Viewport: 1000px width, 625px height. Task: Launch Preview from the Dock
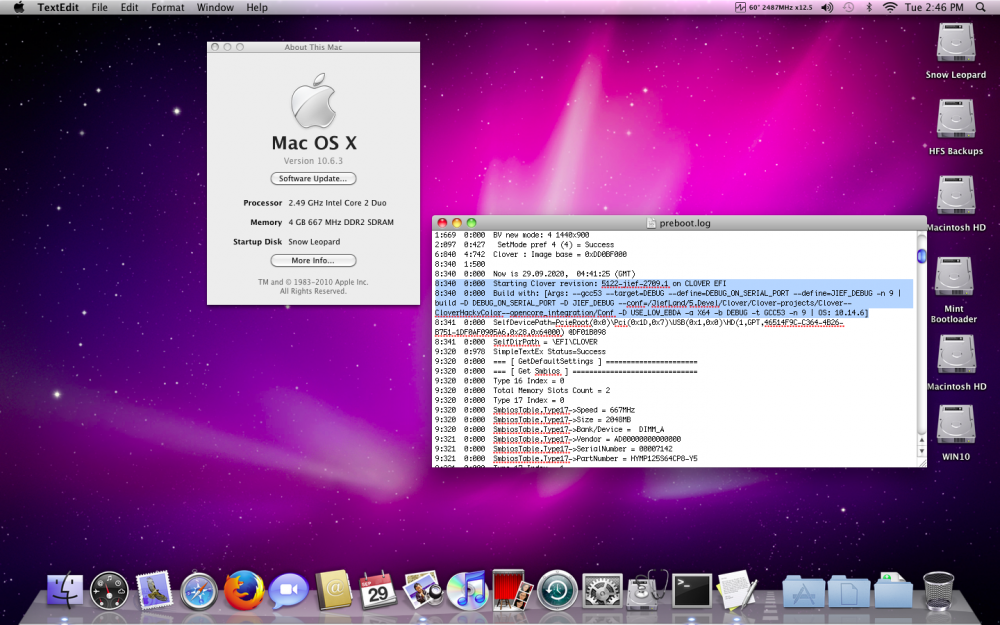pyautogui.click(x=423, y=589)
